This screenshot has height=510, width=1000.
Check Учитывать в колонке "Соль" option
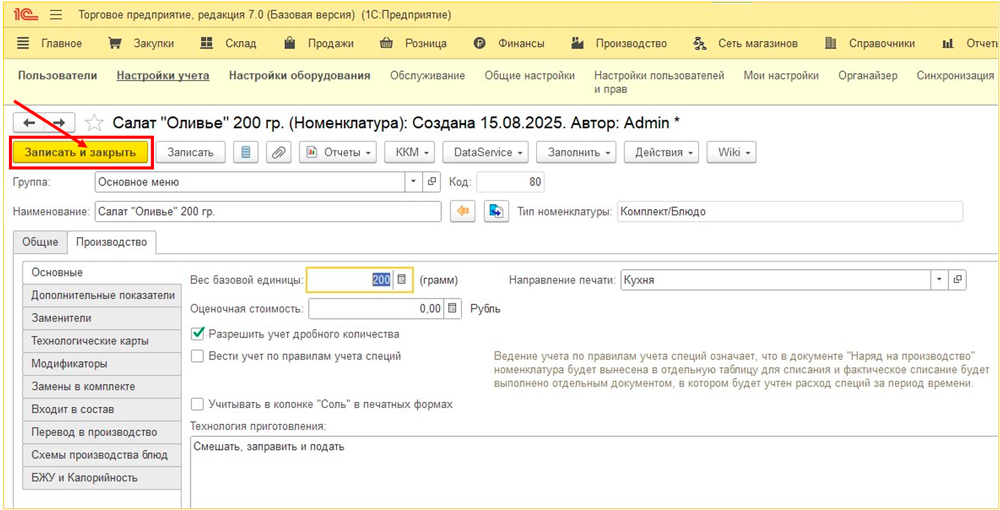198,404
